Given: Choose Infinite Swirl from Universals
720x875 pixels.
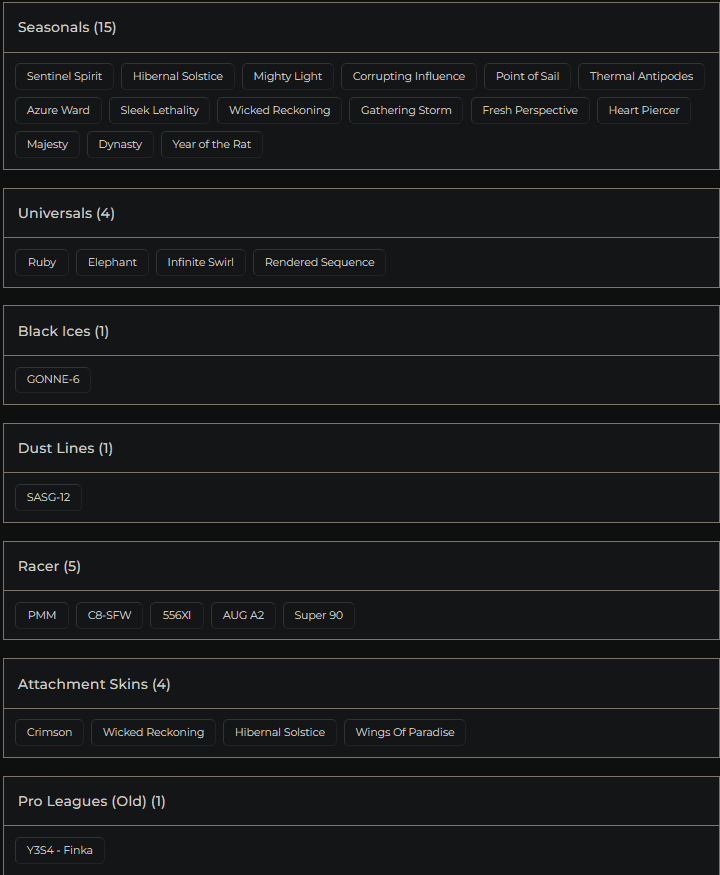Looking at the screenshot, I should (x=200, y=262).
